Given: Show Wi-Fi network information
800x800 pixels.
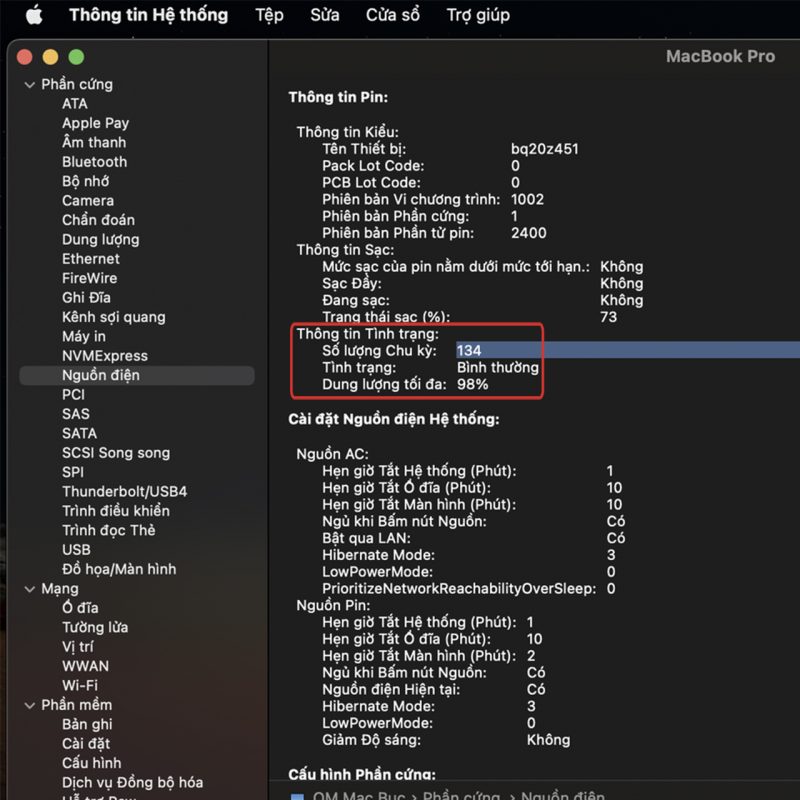Looking at the screenshot, I should [x=79, y=685].
